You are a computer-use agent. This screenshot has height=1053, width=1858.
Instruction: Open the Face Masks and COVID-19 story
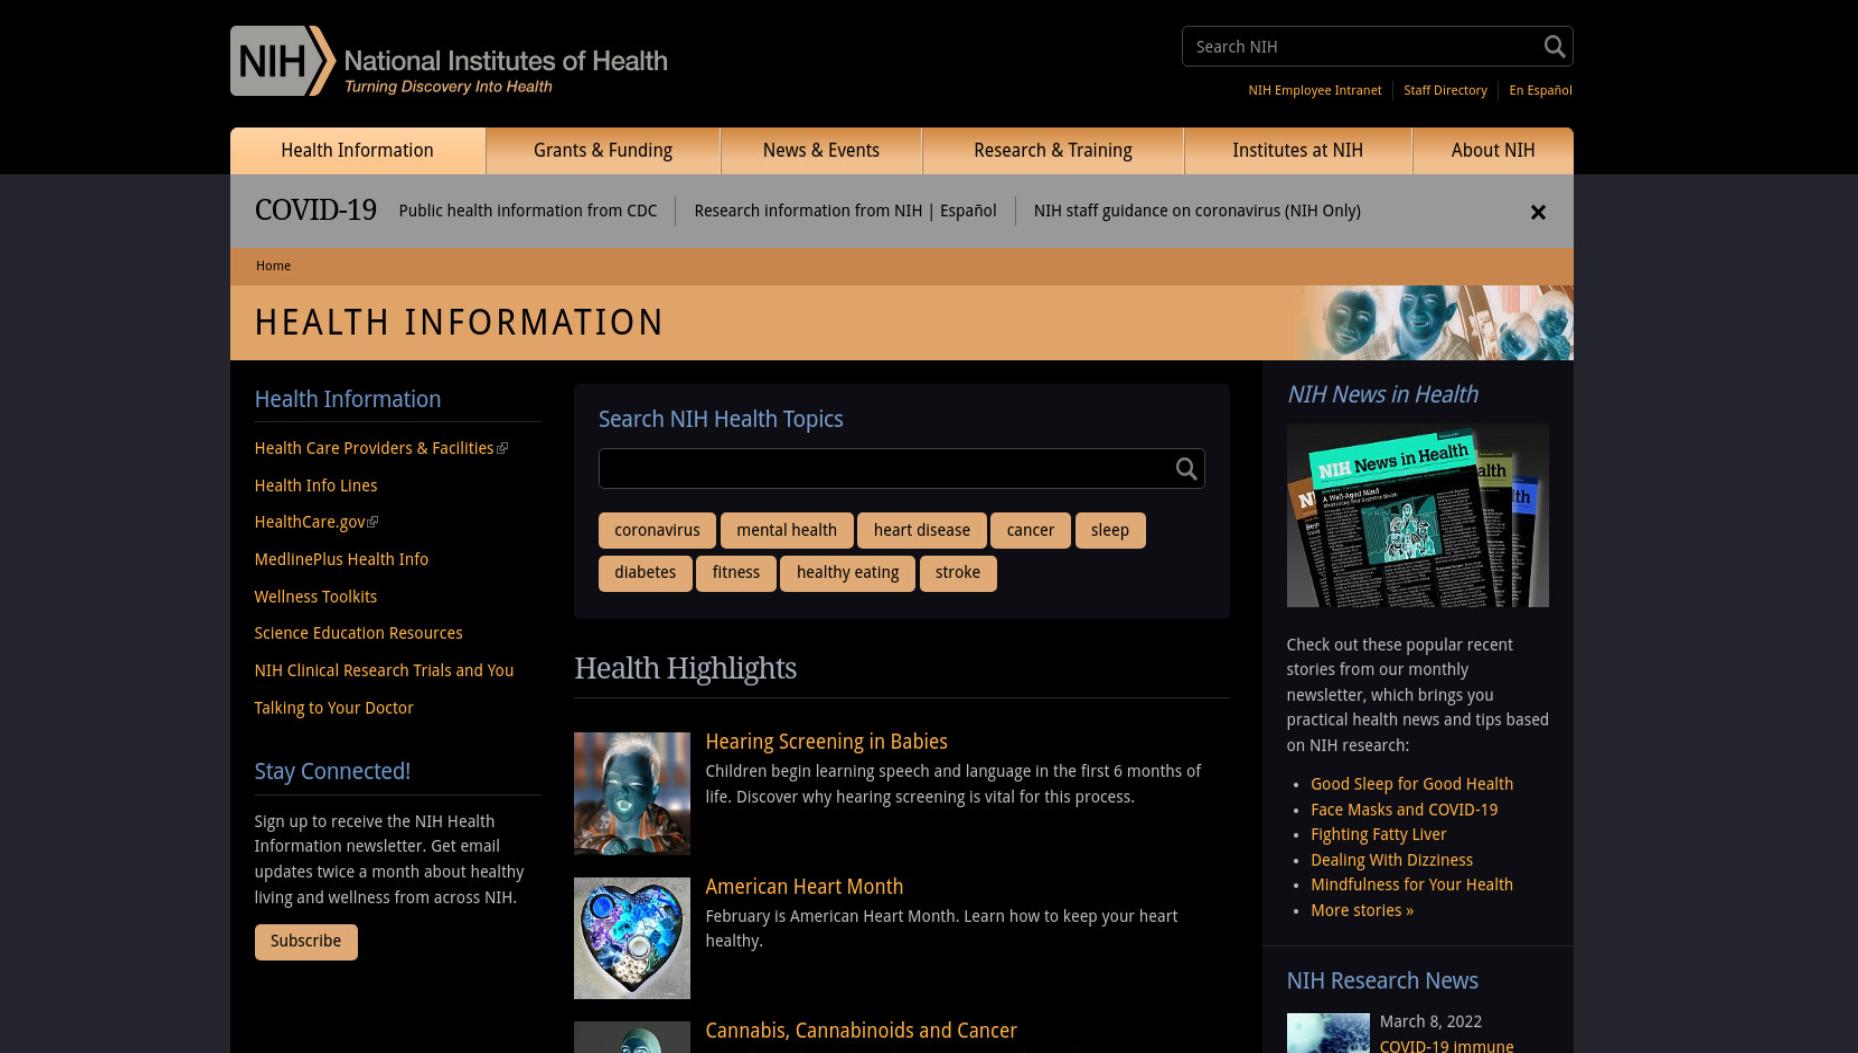tap(1404, 810)
